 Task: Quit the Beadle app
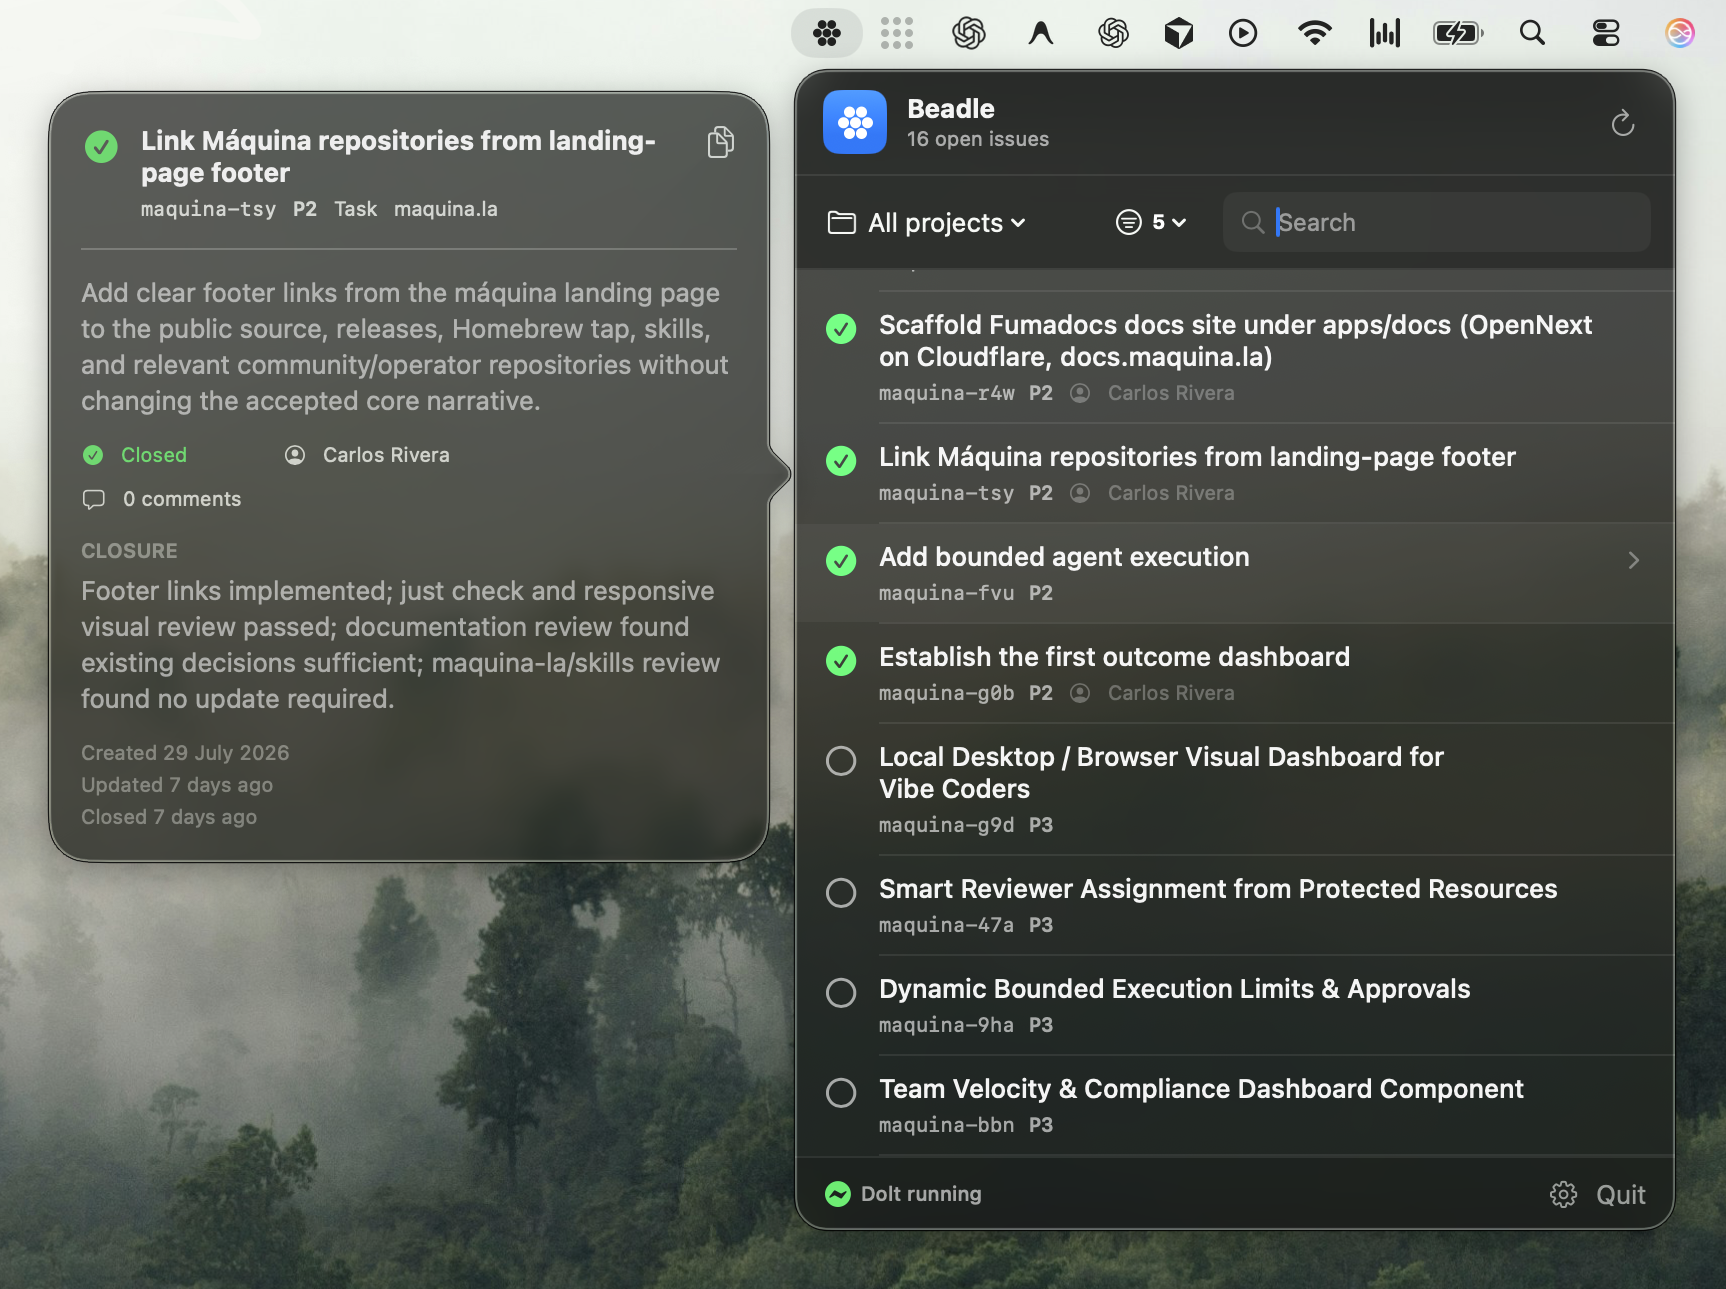tap(1620, 1194)
